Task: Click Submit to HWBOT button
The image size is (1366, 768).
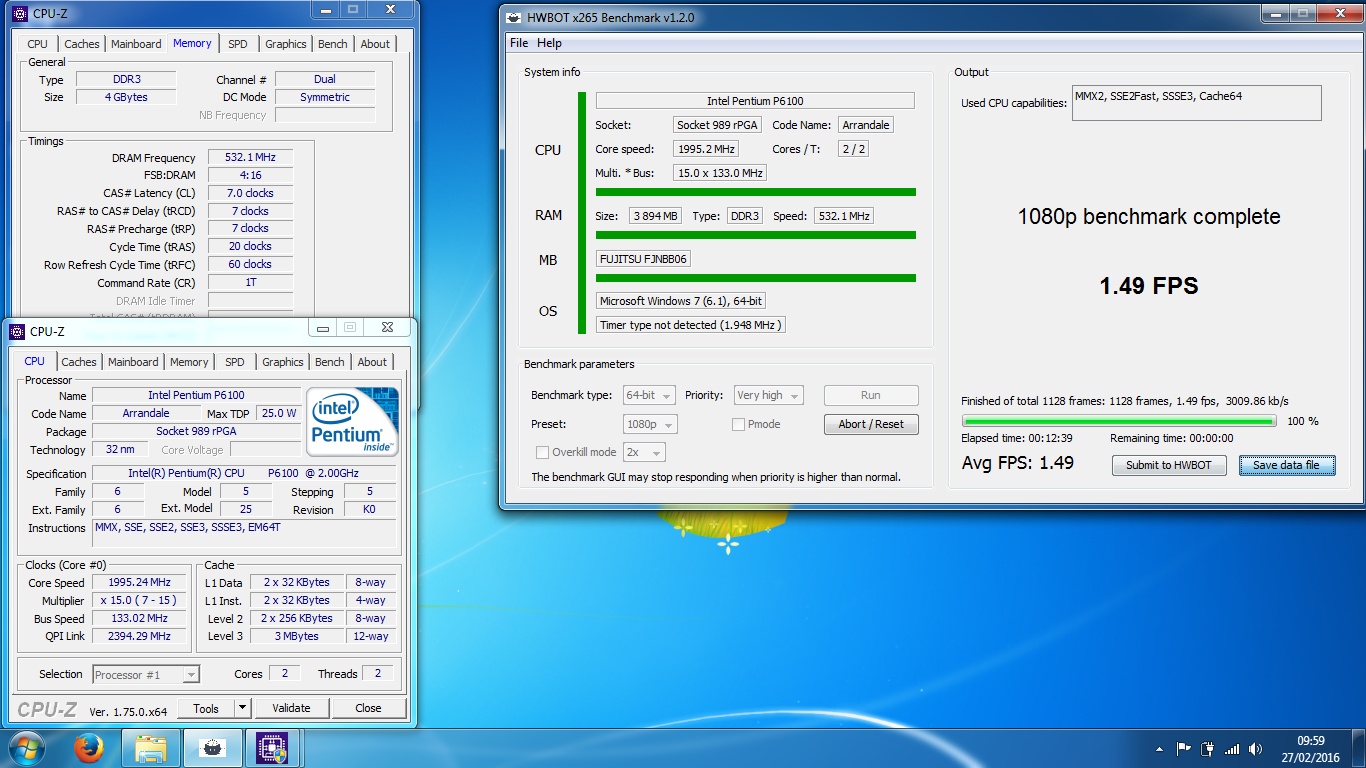Action: (x=1169, y=465)
